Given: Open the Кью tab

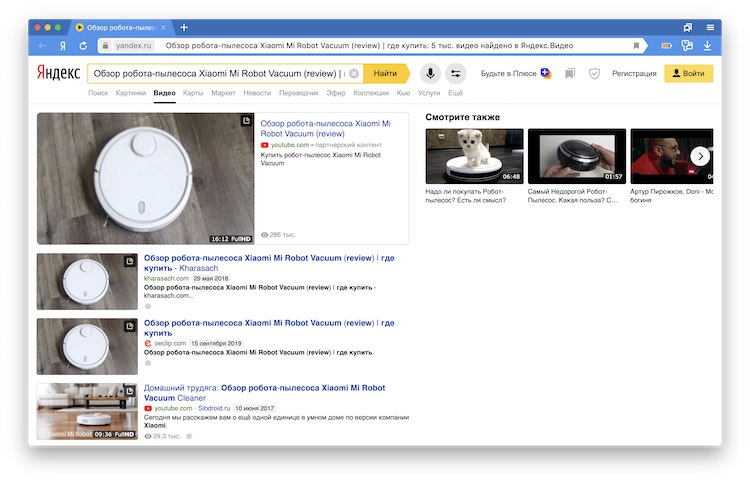Looking at the screenshot, I should [403, 93].
